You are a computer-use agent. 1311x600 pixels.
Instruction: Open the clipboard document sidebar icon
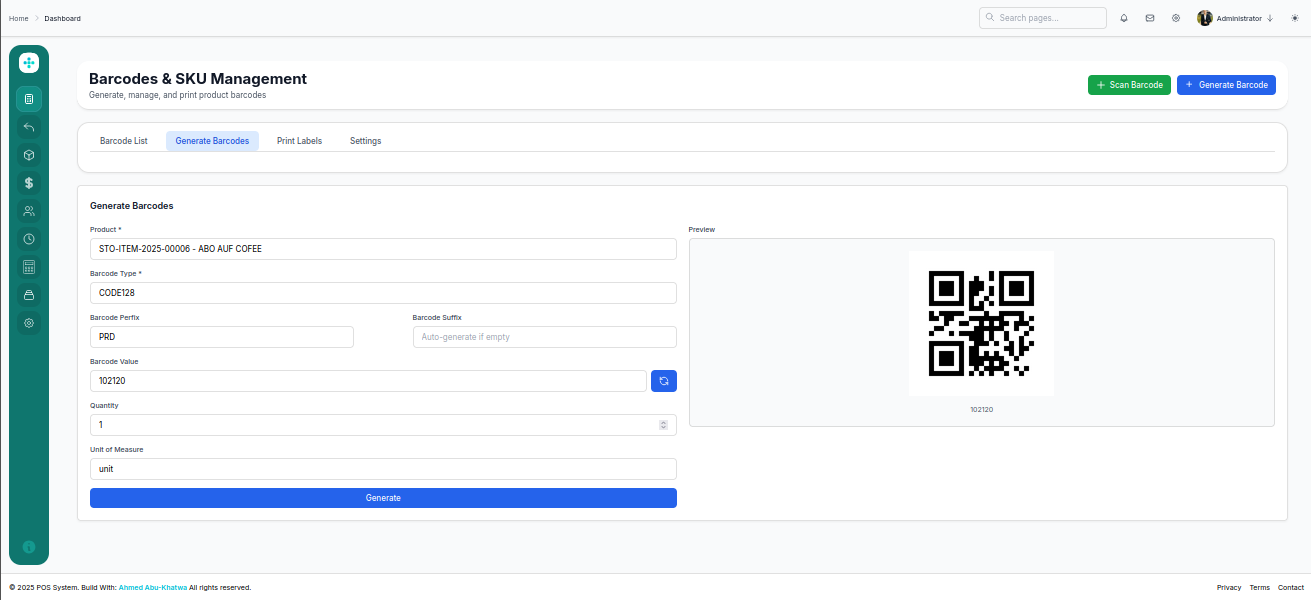click(29, 99)
